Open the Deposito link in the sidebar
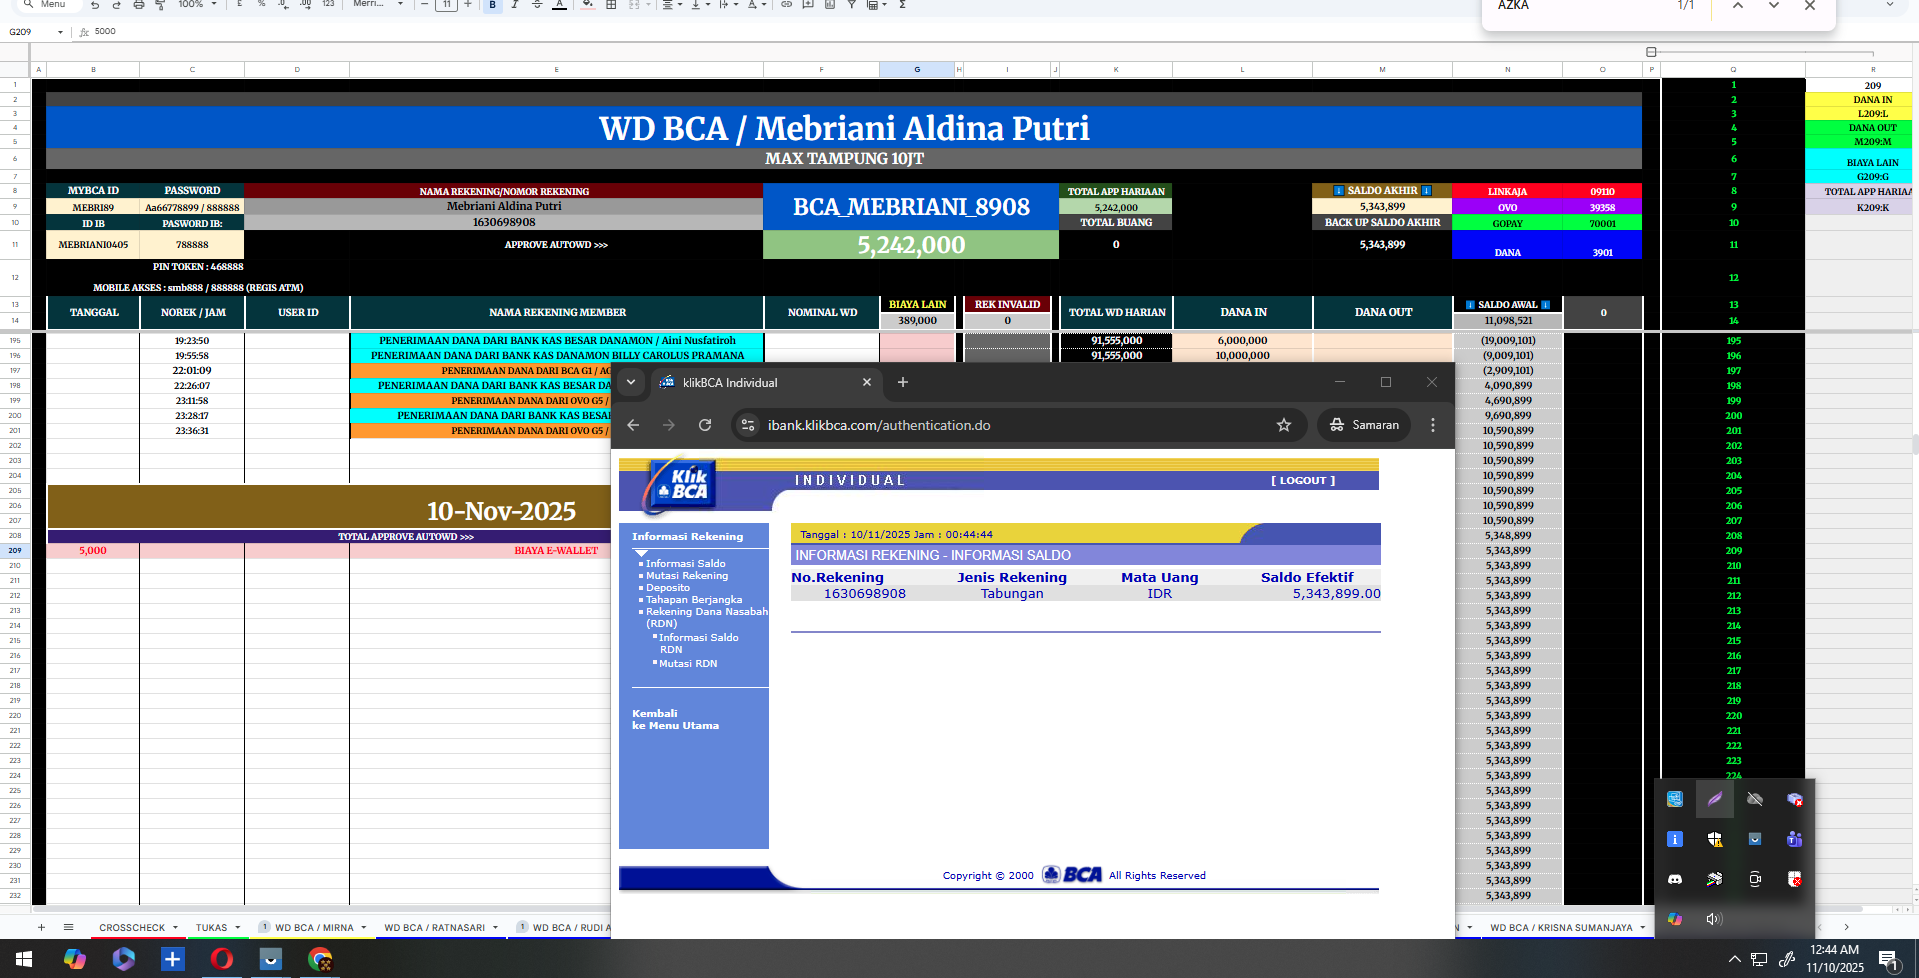 tap(668, 588)
